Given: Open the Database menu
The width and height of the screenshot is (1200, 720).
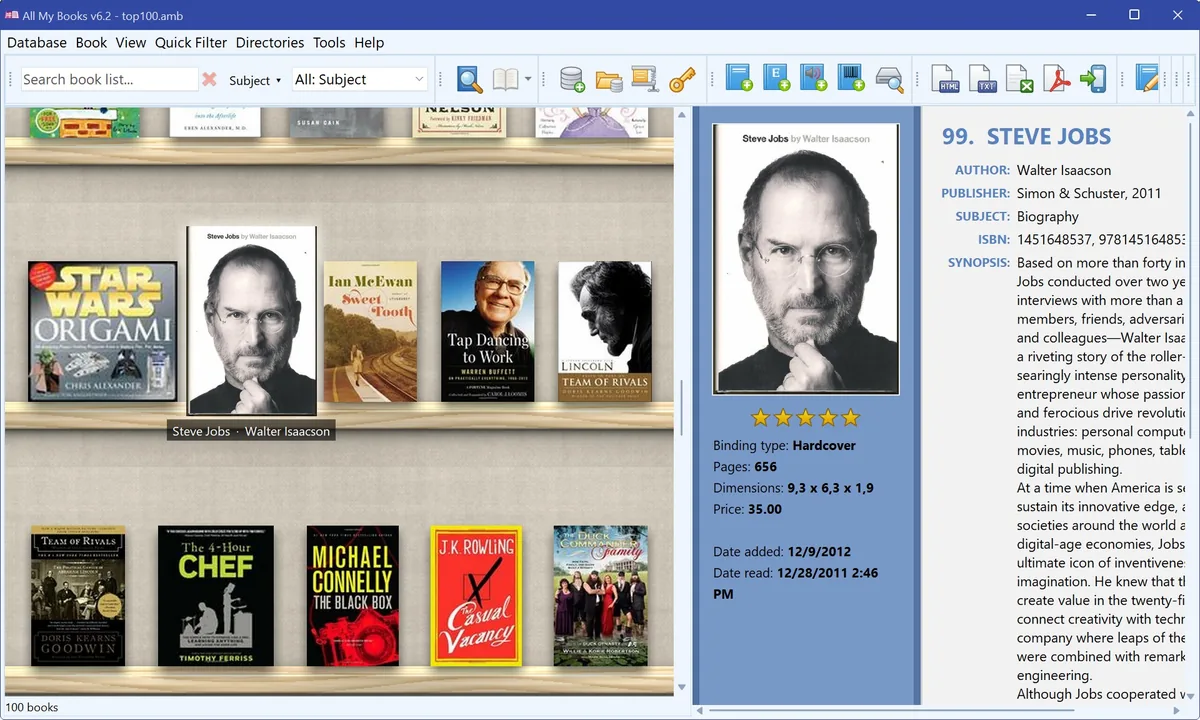Looking at the screenshot, I should click(37, 42).
